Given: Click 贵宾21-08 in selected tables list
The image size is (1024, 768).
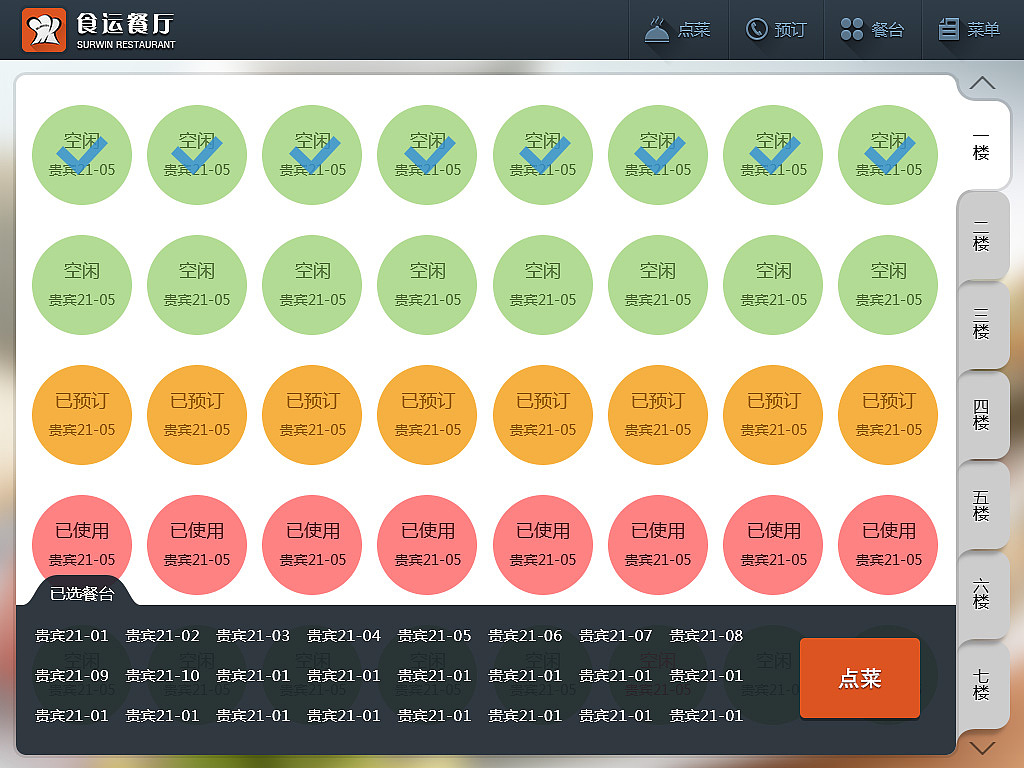Looking at the screenshot, I should pyautogui.click(x=707, y=635).
